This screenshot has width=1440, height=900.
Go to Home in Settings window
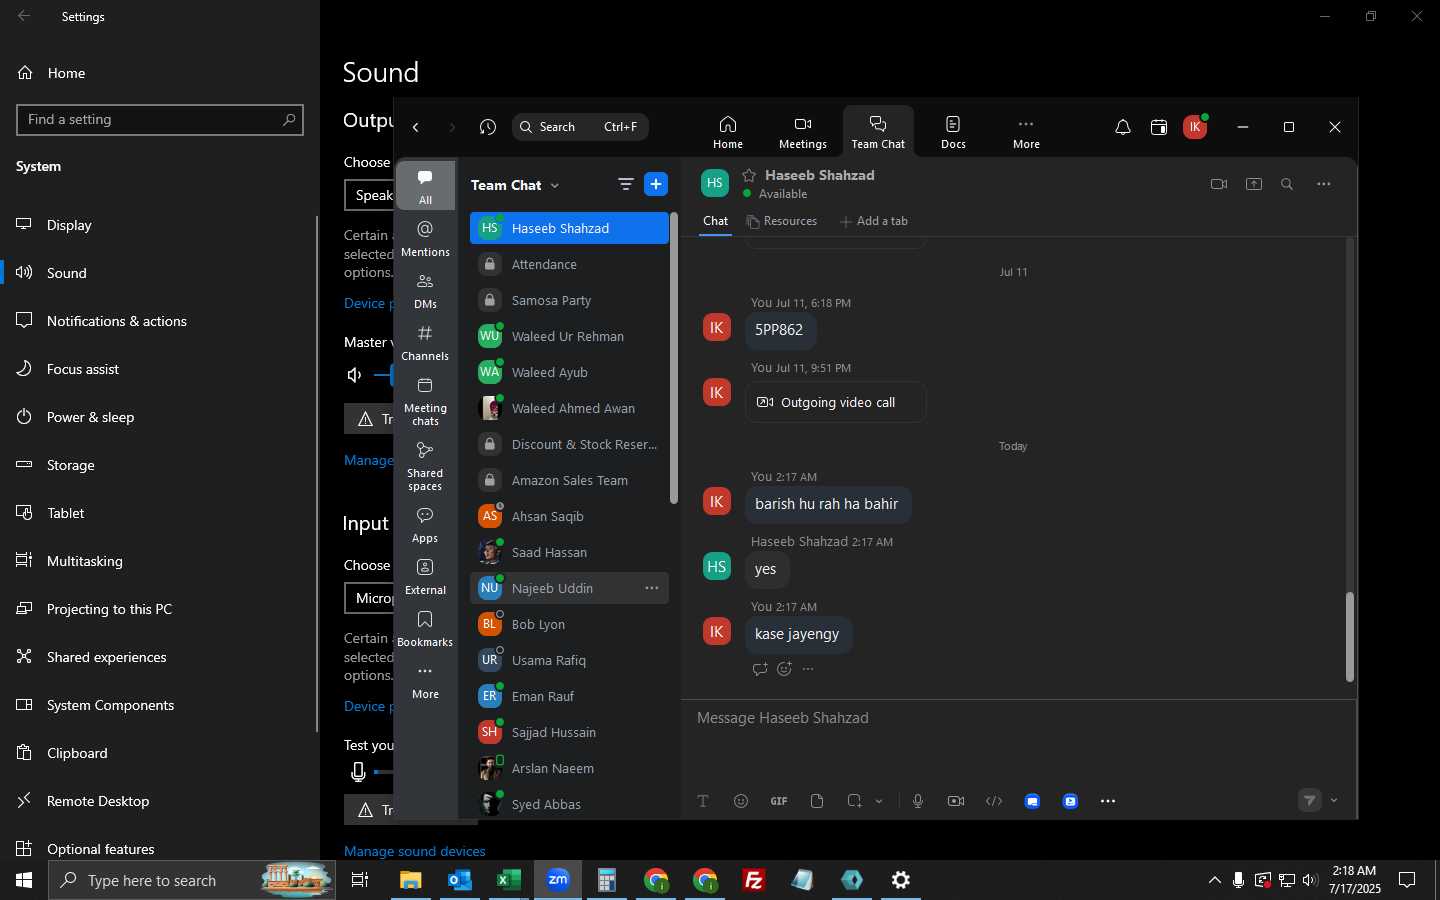pyautogui.click(x=160, y=73)
